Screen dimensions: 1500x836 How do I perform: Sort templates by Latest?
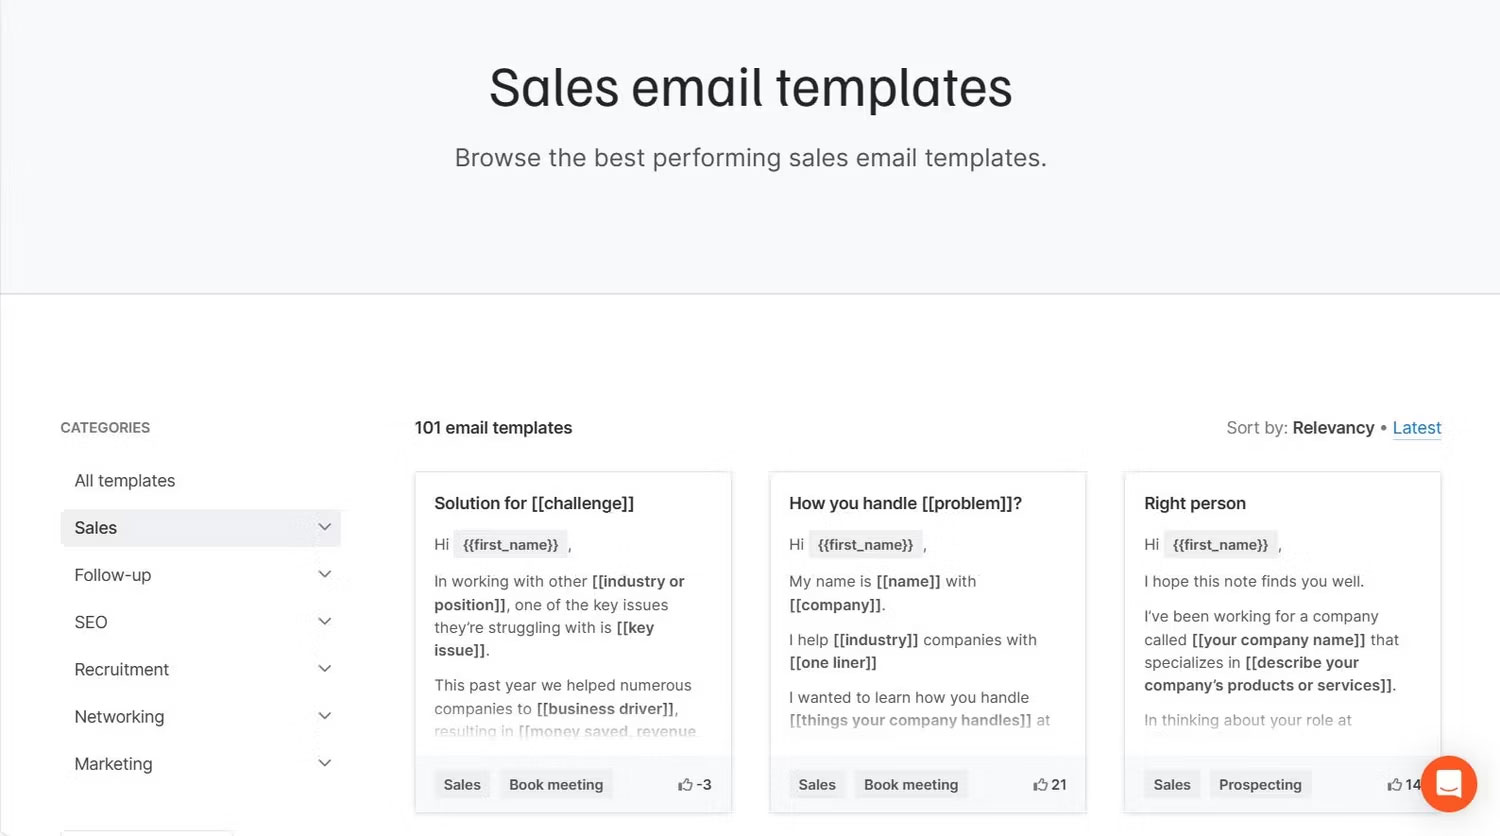(x=1416, y=427)
